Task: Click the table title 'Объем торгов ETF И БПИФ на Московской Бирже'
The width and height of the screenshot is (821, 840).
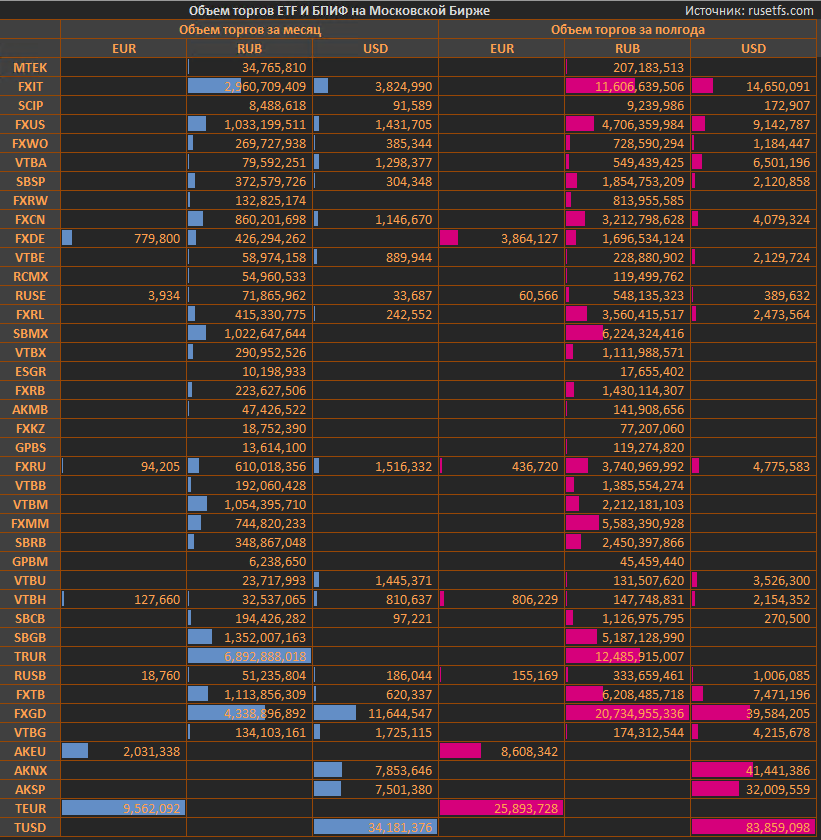Action: pyautogui.click(x=339, y=11)
